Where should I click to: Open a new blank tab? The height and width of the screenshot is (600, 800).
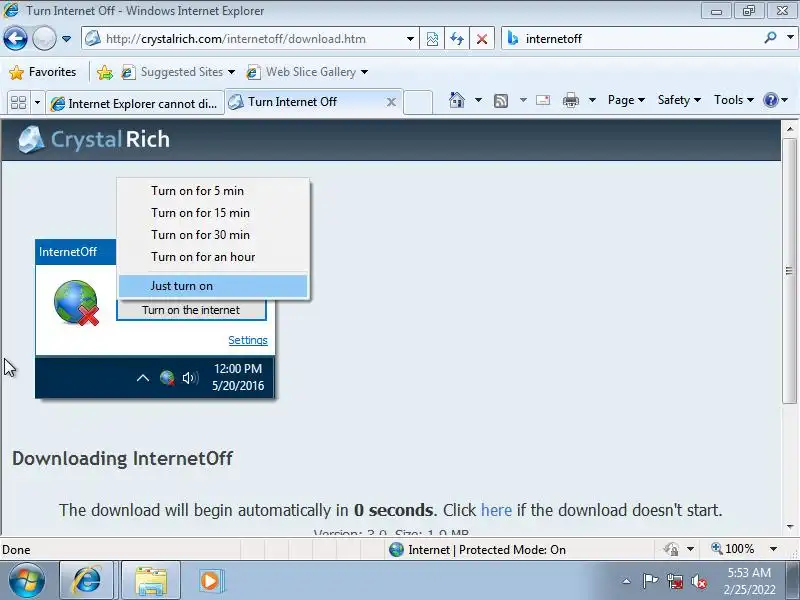[418, 102]
